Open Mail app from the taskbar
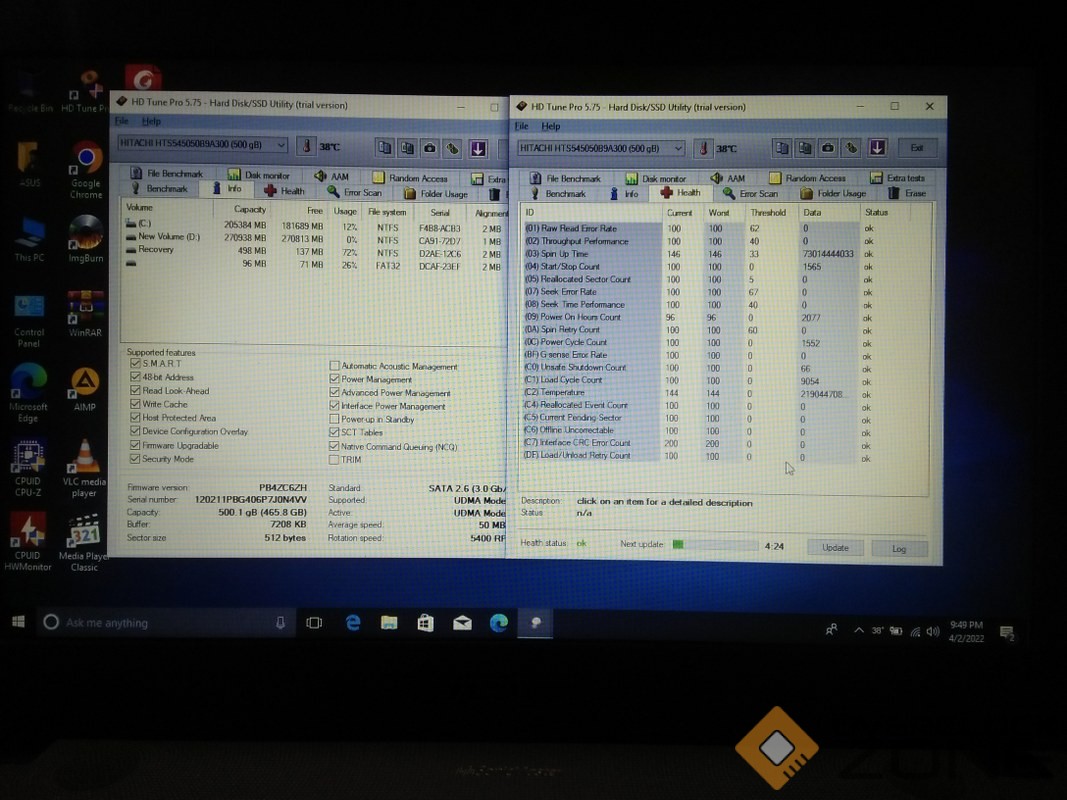 462,622
